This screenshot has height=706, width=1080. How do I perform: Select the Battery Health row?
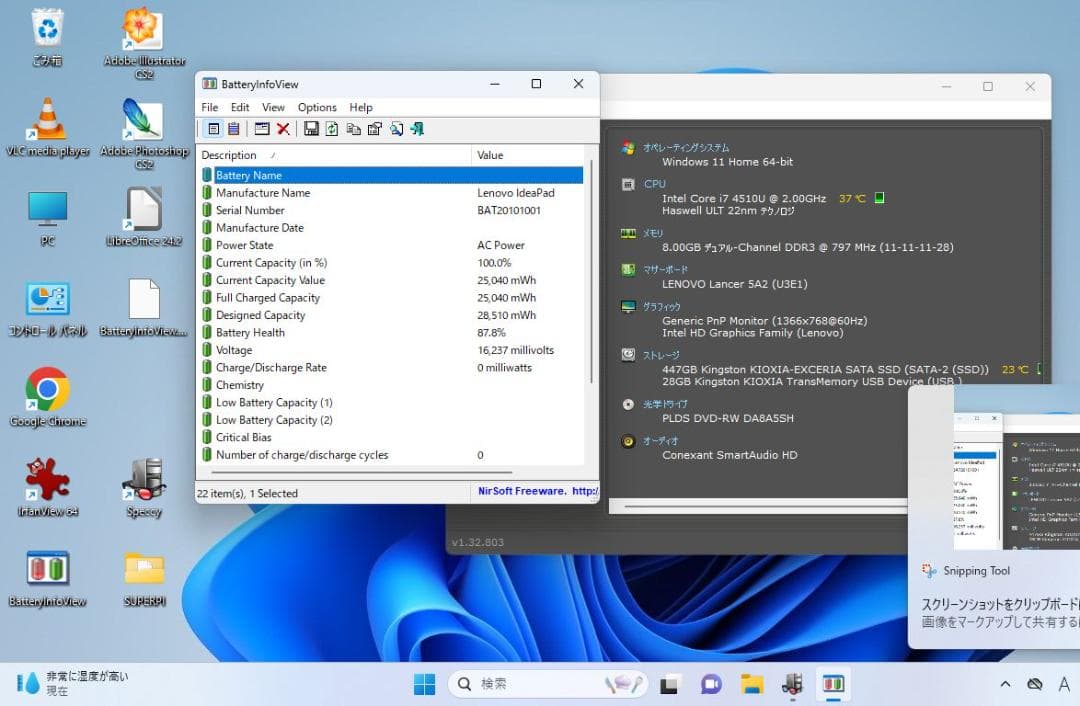coord(392,333)
